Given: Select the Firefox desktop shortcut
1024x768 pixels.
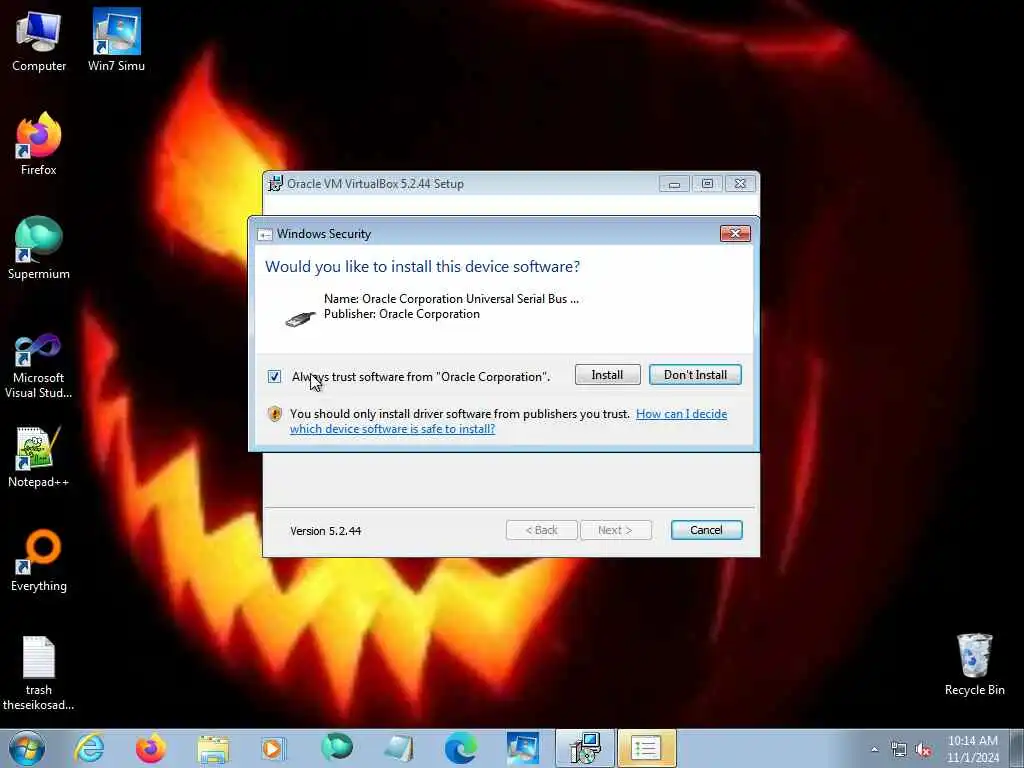Looking at the screenshot, I should click(x=39, y=144).
